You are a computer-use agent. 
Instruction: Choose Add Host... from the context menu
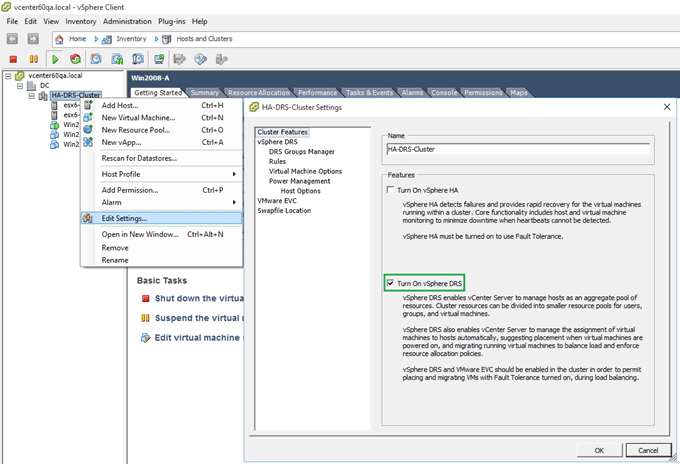[161, 105]
